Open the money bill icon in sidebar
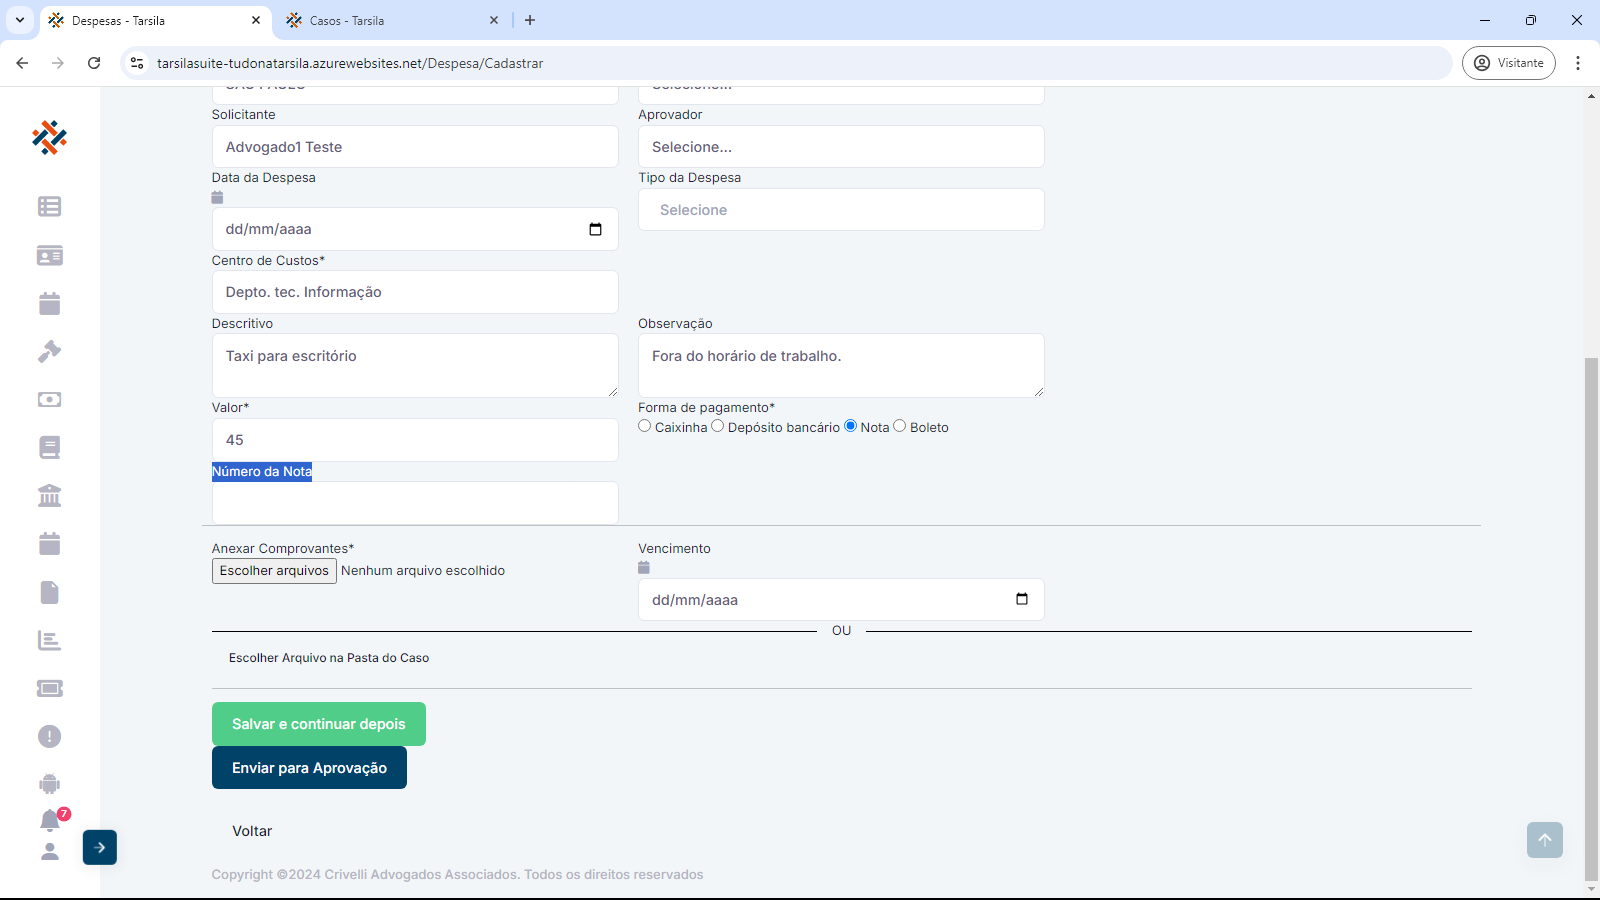 [49, 399]
